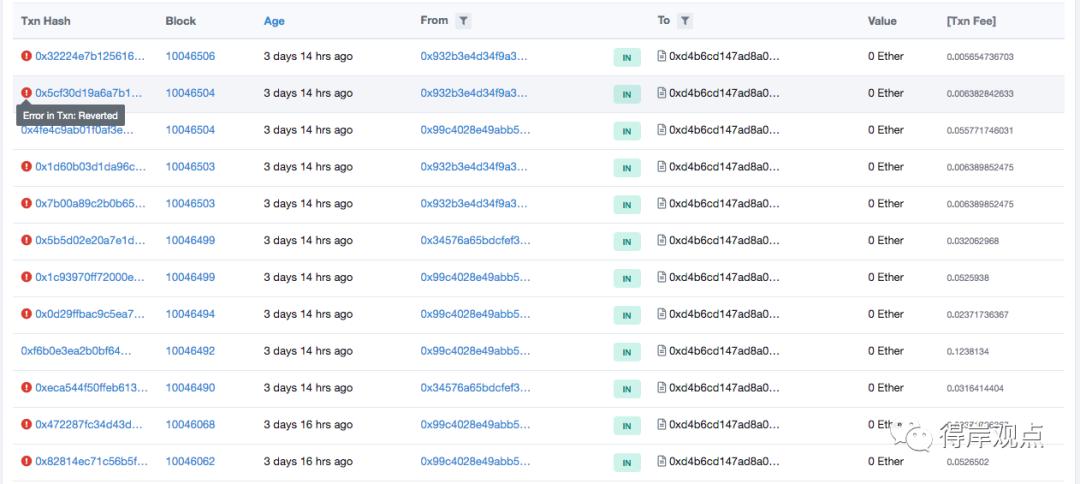The image size is (1080, 484).
Task: Open transaction 0x472287fc34d43d
Action: 90,424
